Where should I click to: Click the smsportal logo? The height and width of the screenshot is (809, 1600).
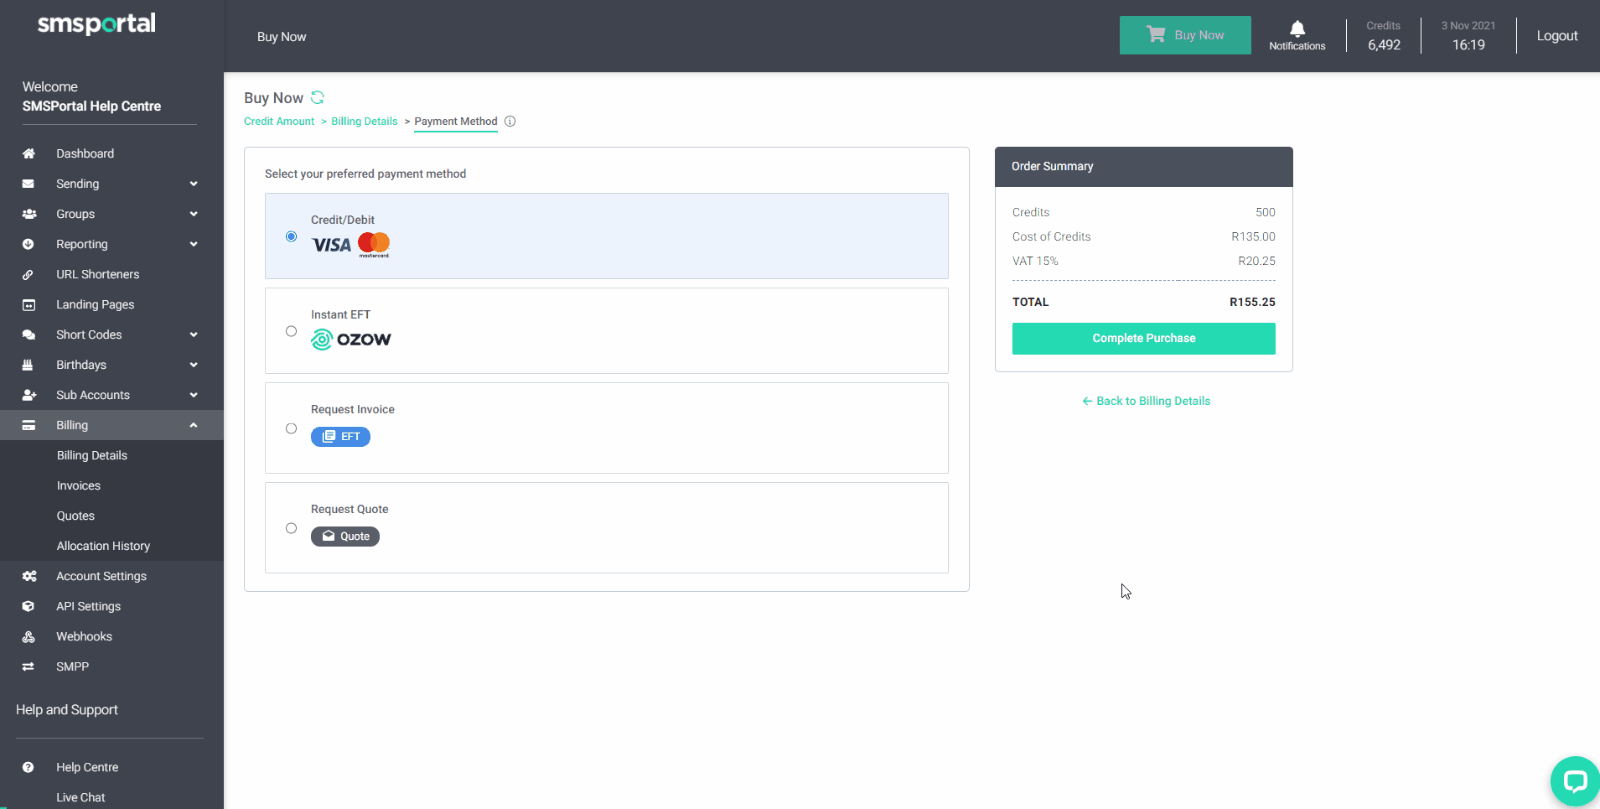click(x=97, y=24)
